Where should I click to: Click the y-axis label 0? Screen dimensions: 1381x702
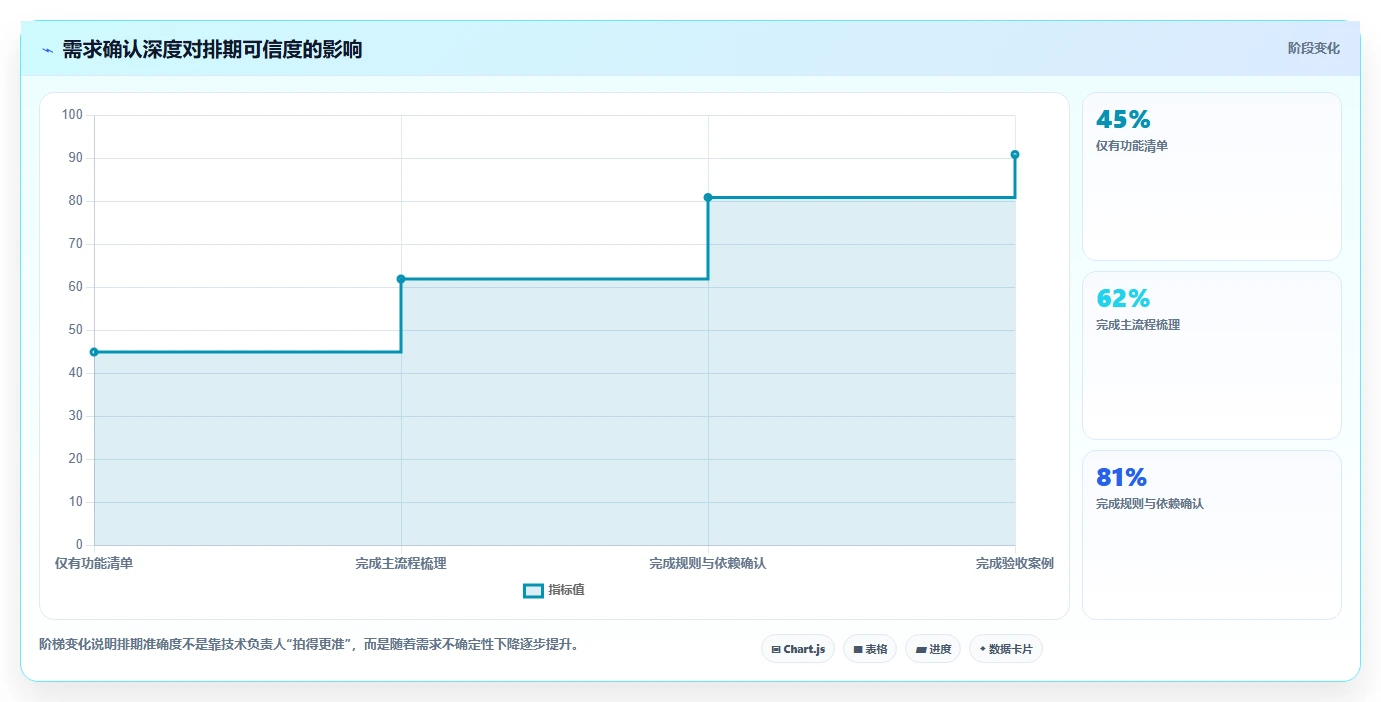click(79, 545)
